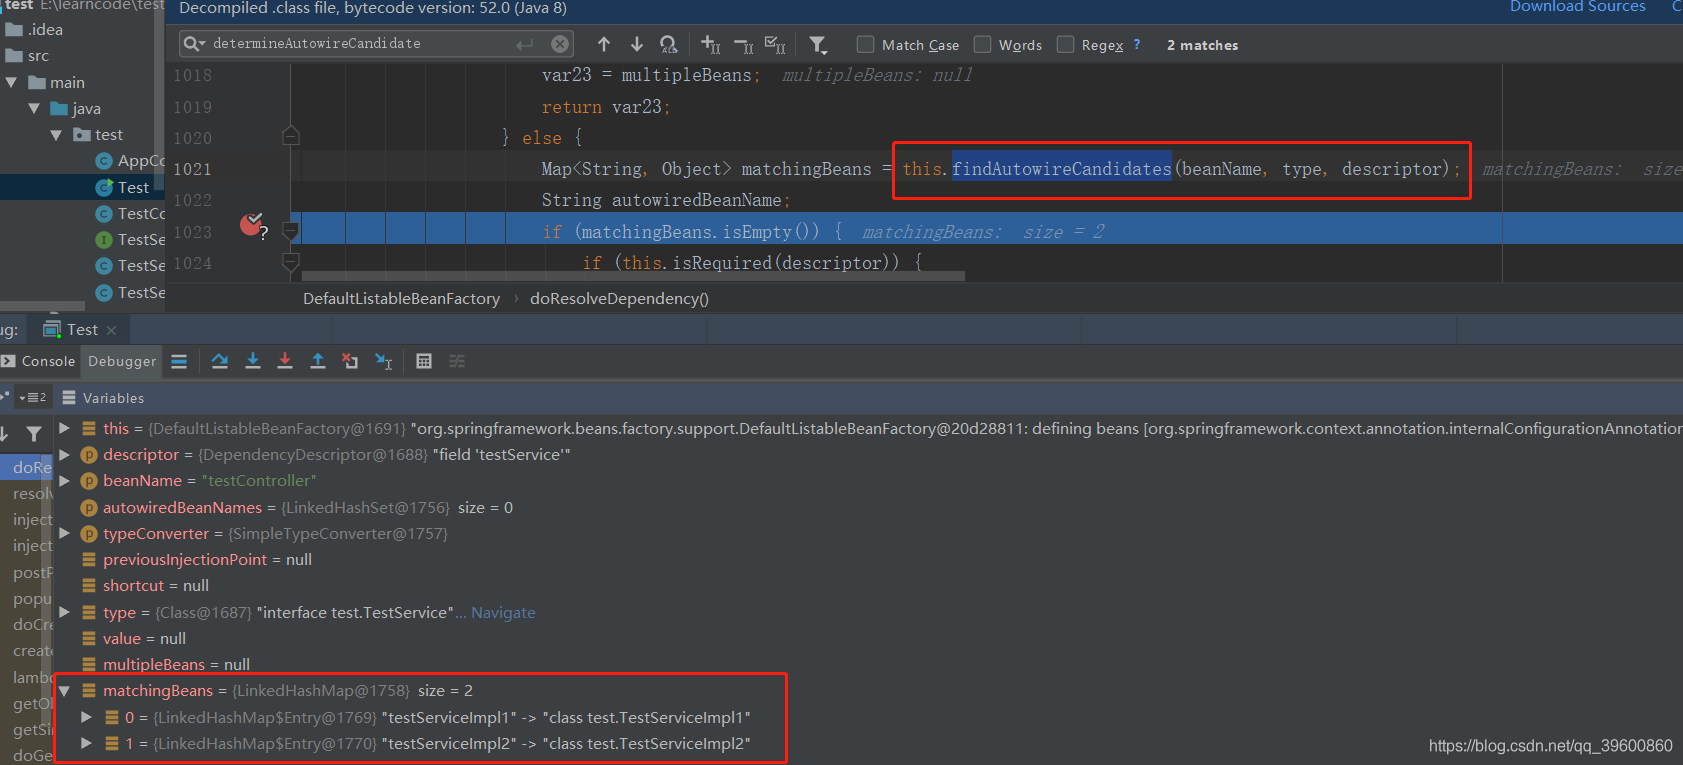Select all occurrences icon
The image size is (1683, 765).
[x=775, y=44]
